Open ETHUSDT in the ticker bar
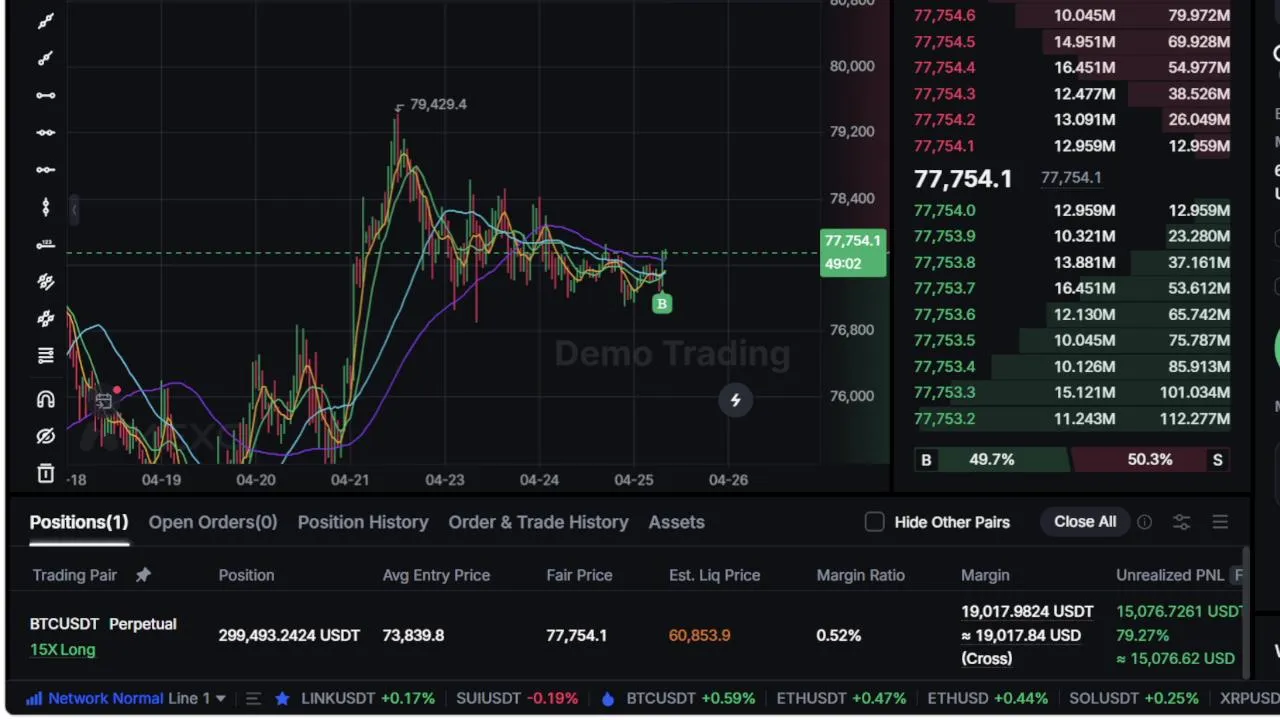Screen dimensions: 1280x720 (x=840, y=698)
